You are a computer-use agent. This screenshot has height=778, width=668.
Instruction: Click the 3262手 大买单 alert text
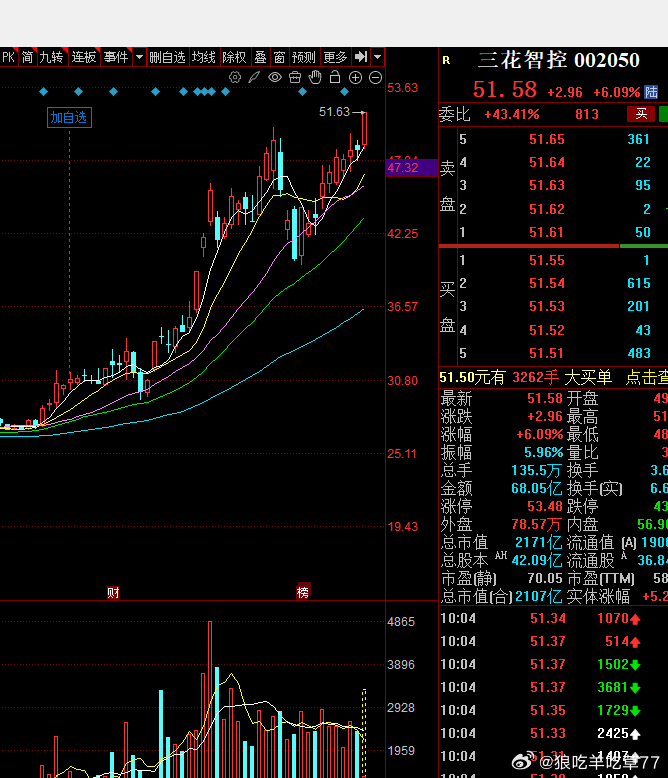click(x=562, y=378)
